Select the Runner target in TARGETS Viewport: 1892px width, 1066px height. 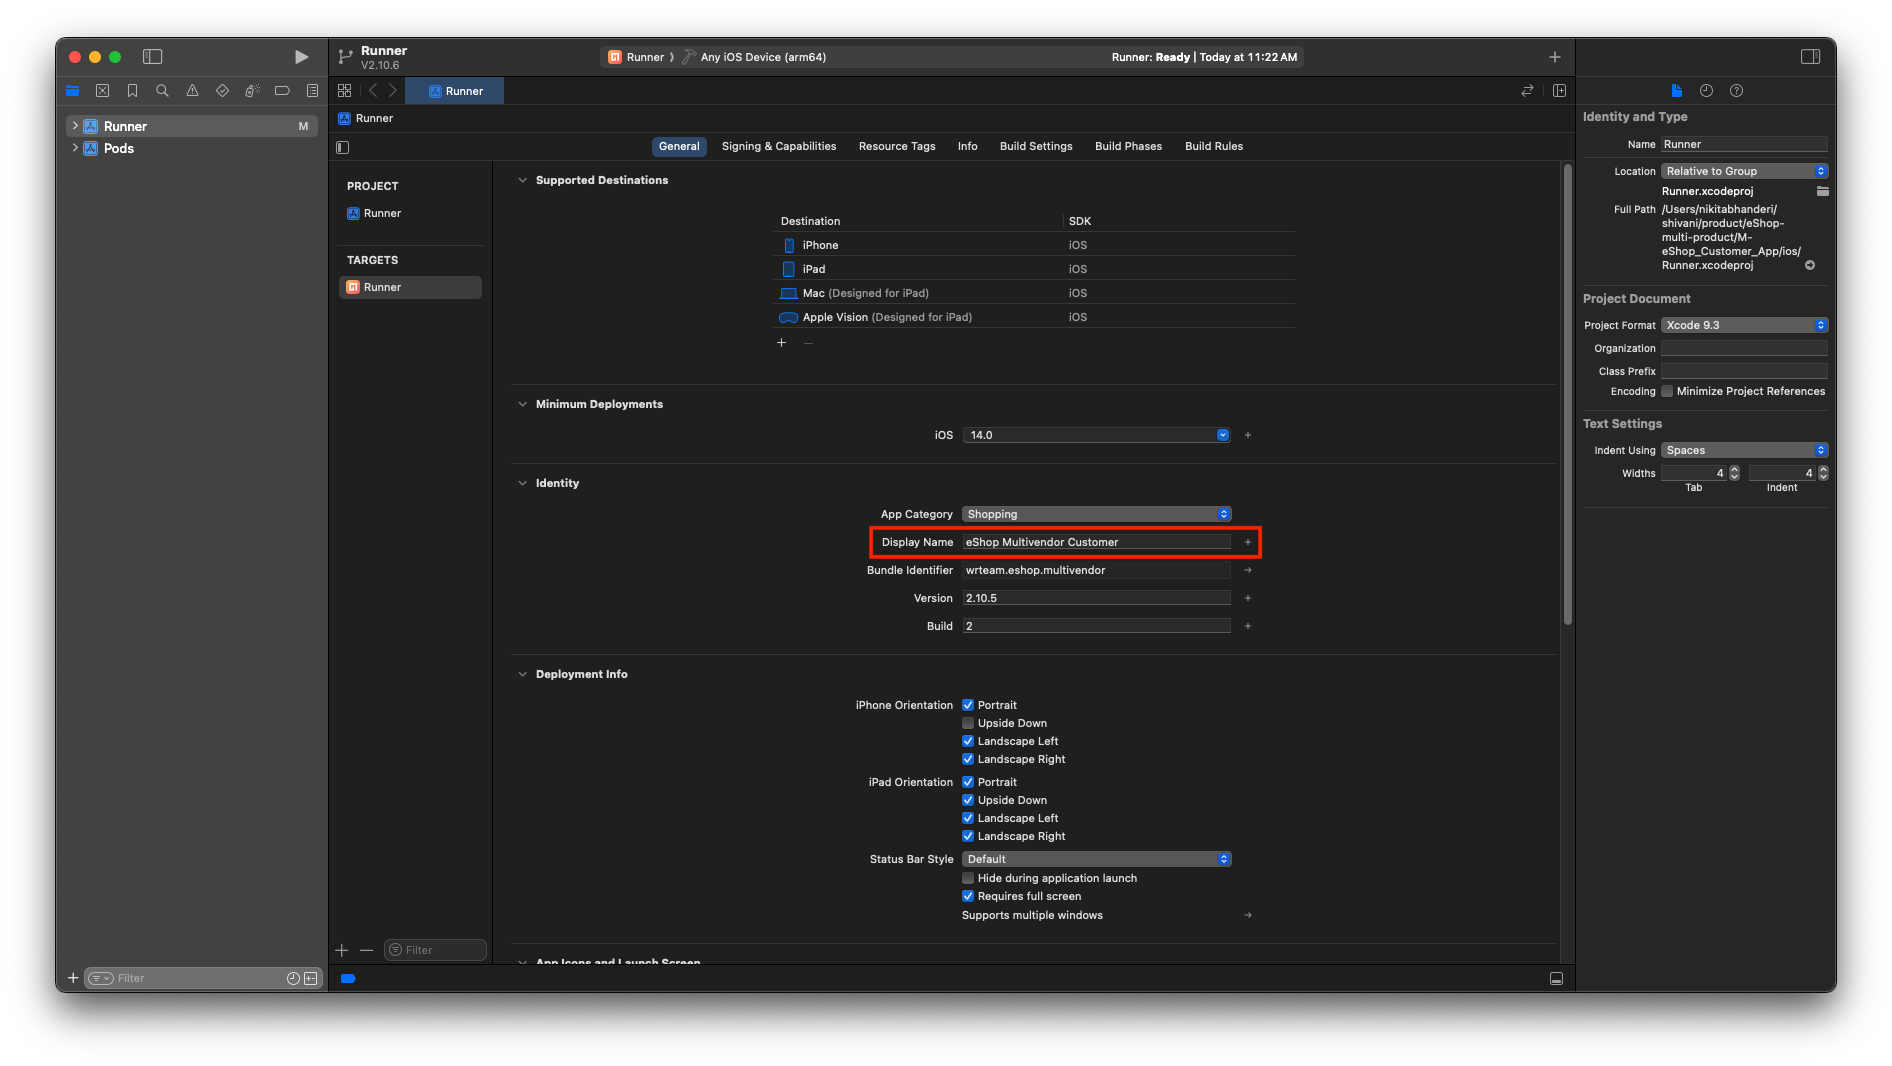(x=410, y=287)
